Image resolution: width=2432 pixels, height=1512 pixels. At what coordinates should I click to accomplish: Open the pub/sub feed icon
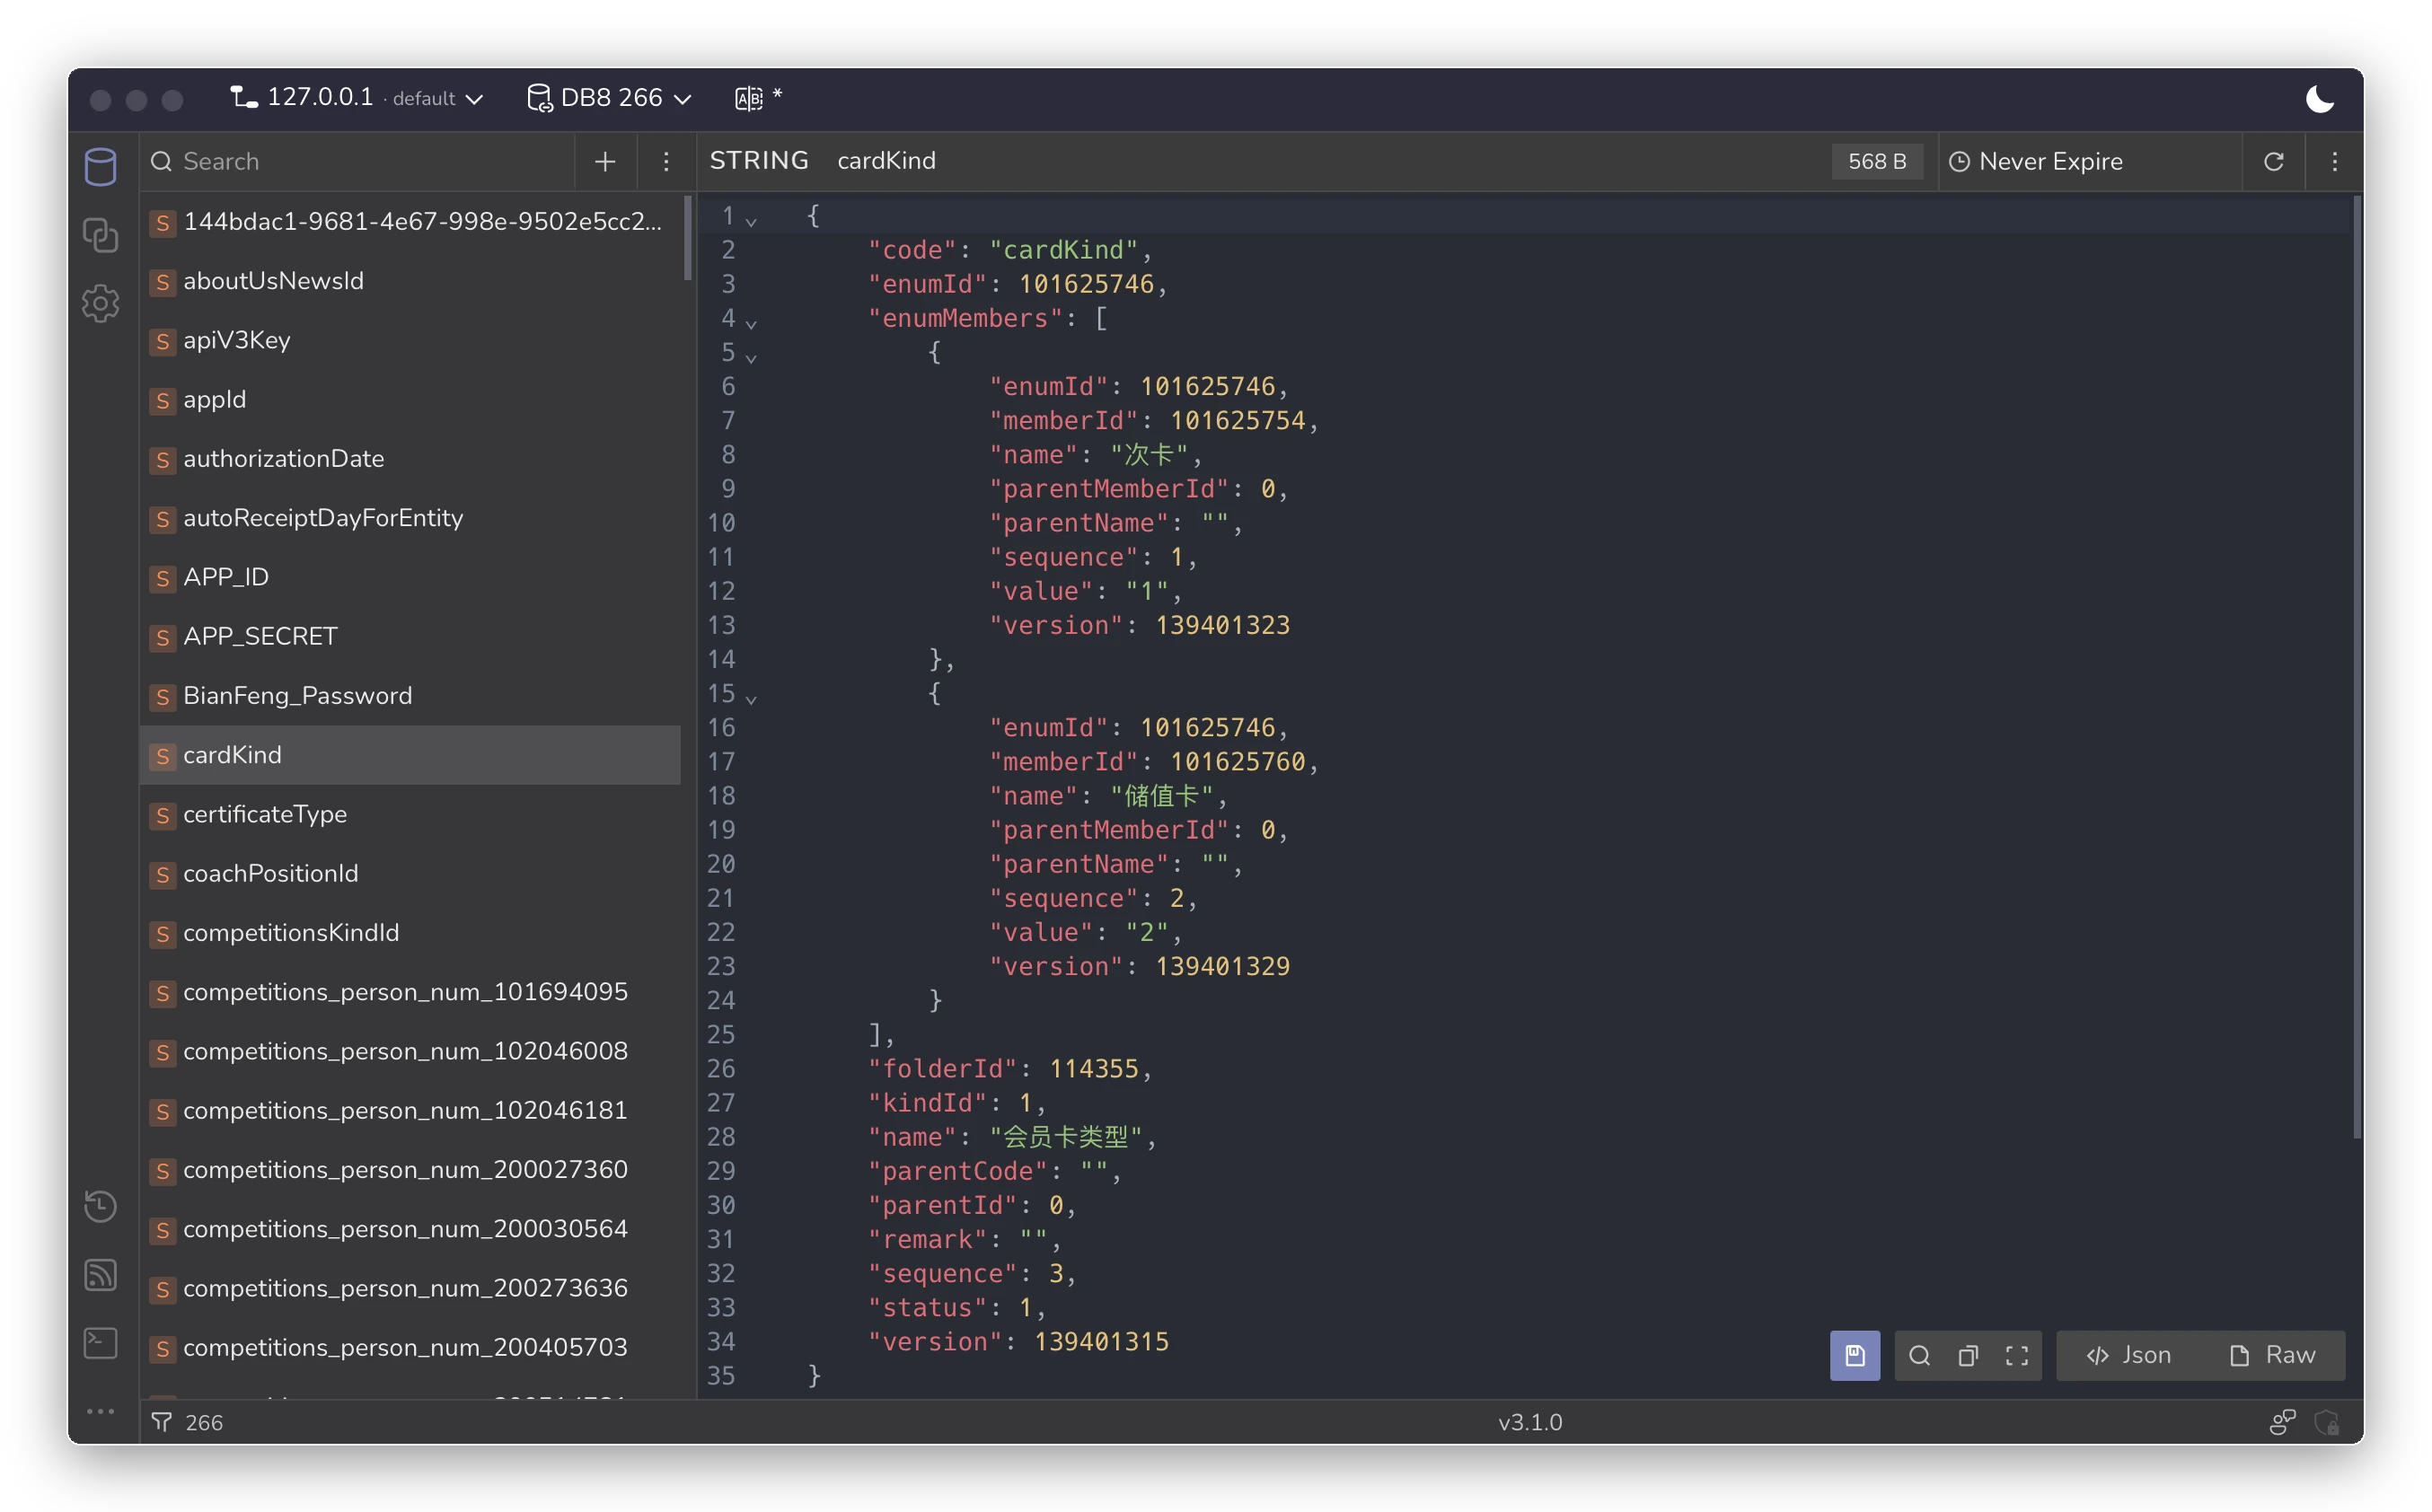[x=100, y=1275]
